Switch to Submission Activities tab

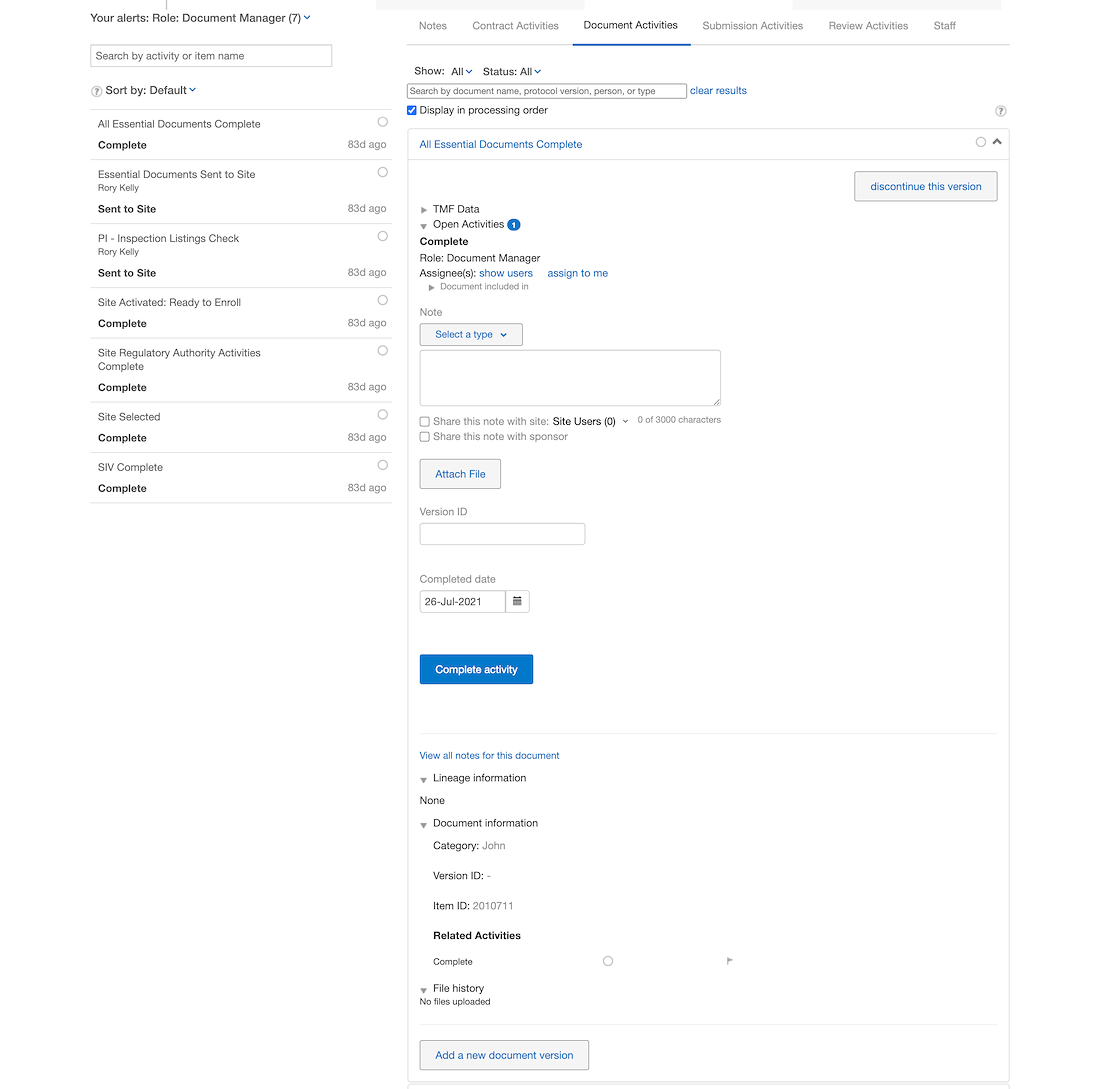(753, 26)
